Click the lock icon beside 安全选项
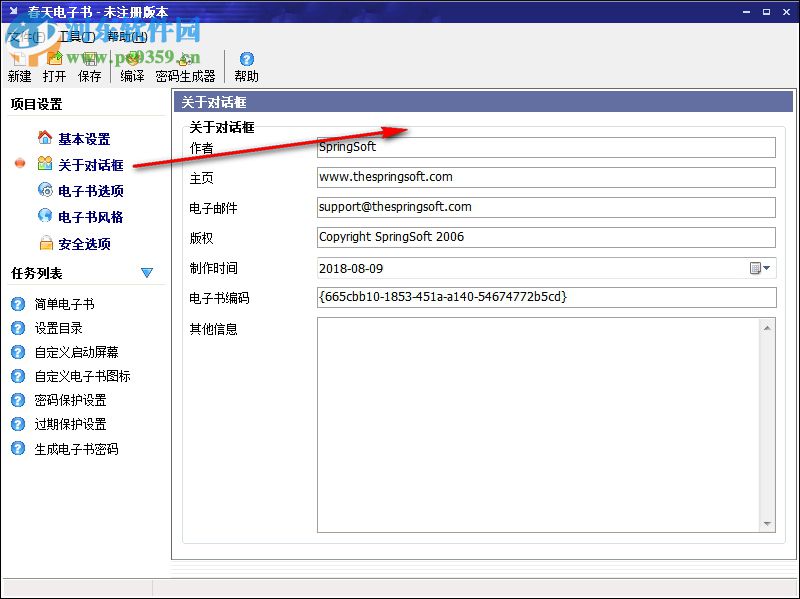Screen dimensions: 800x599 pos(46,243)
